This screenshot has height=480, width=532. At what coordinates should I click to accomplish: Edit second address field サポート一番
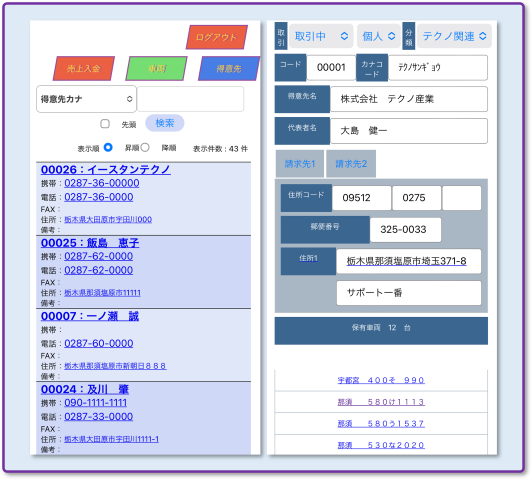click(x=408, y=293)
